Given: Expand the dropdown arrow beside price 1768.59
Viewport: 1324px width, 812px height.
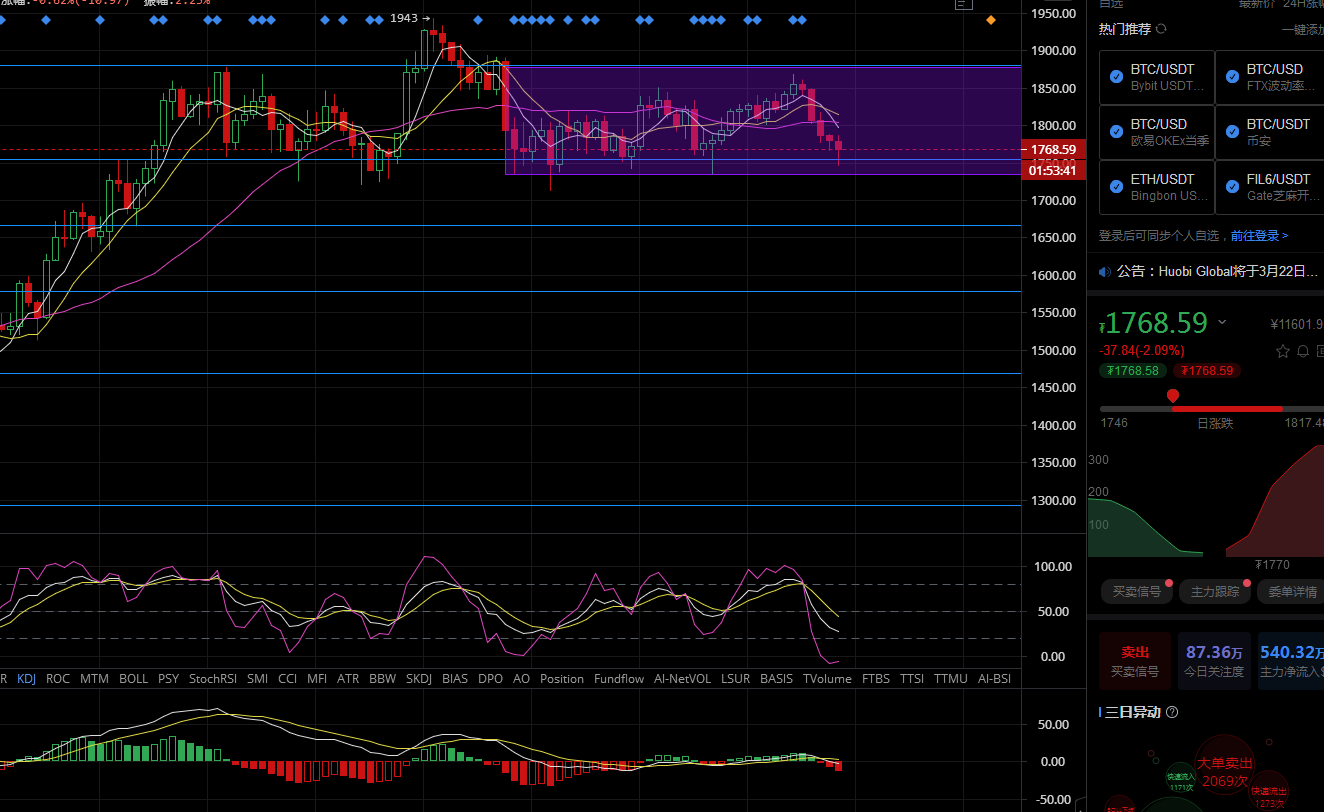Looking at the screenshot, I should [x=1222, y=322].
